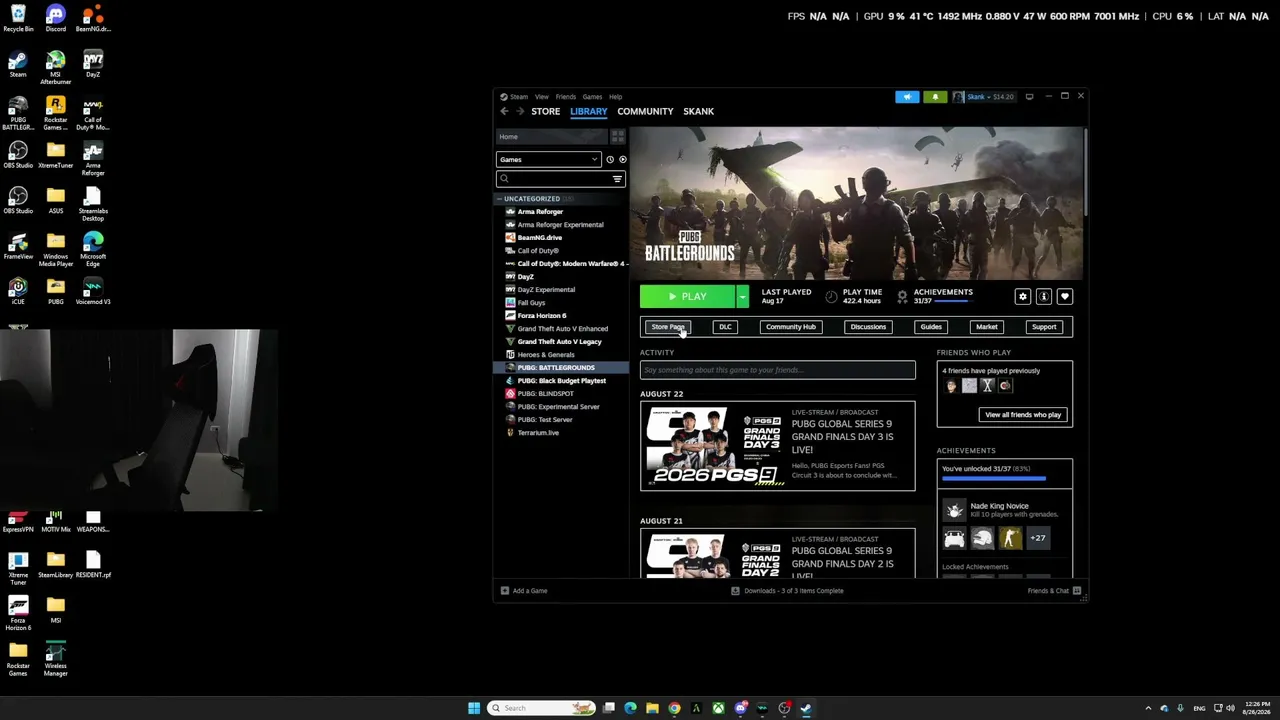
Task: Open the Xbox app in taskbar
Action: (x=718, y=708)
